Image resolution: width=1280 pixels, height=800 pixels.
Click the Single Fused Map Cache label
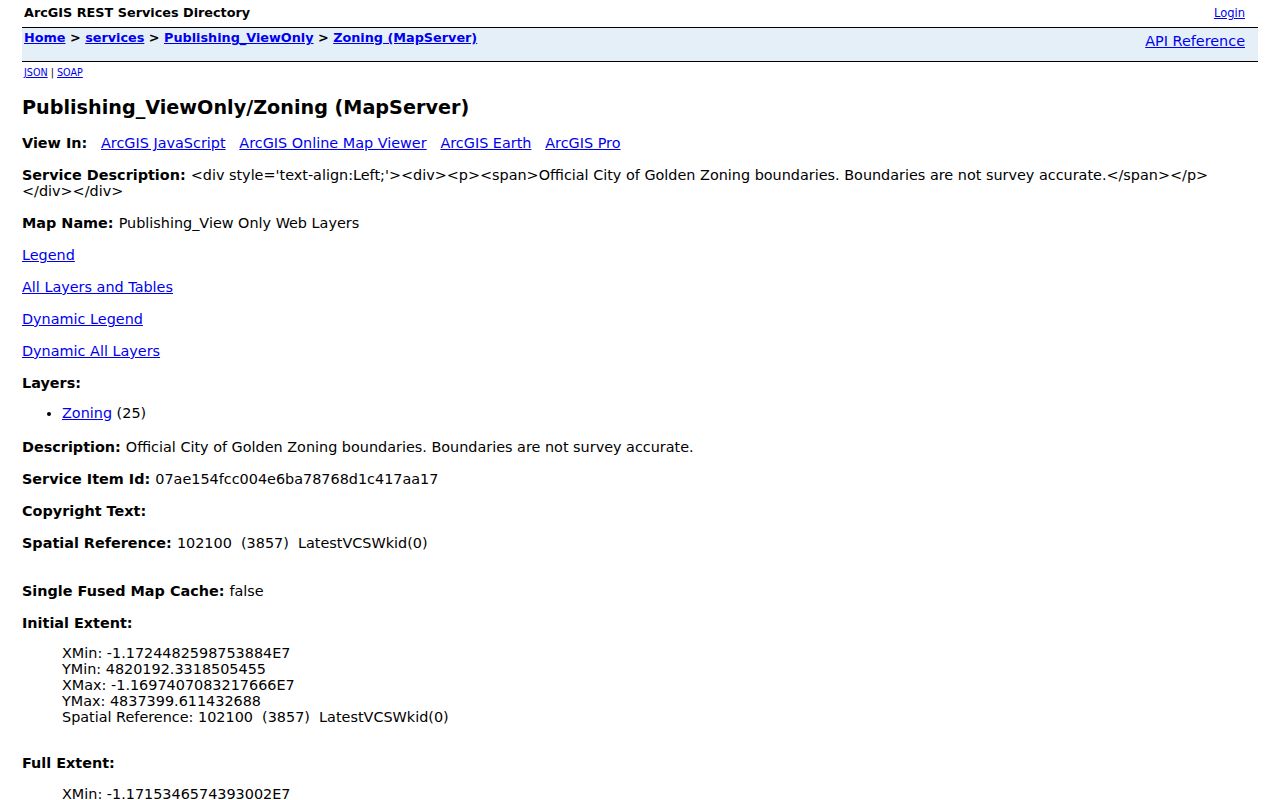point(123,591)
